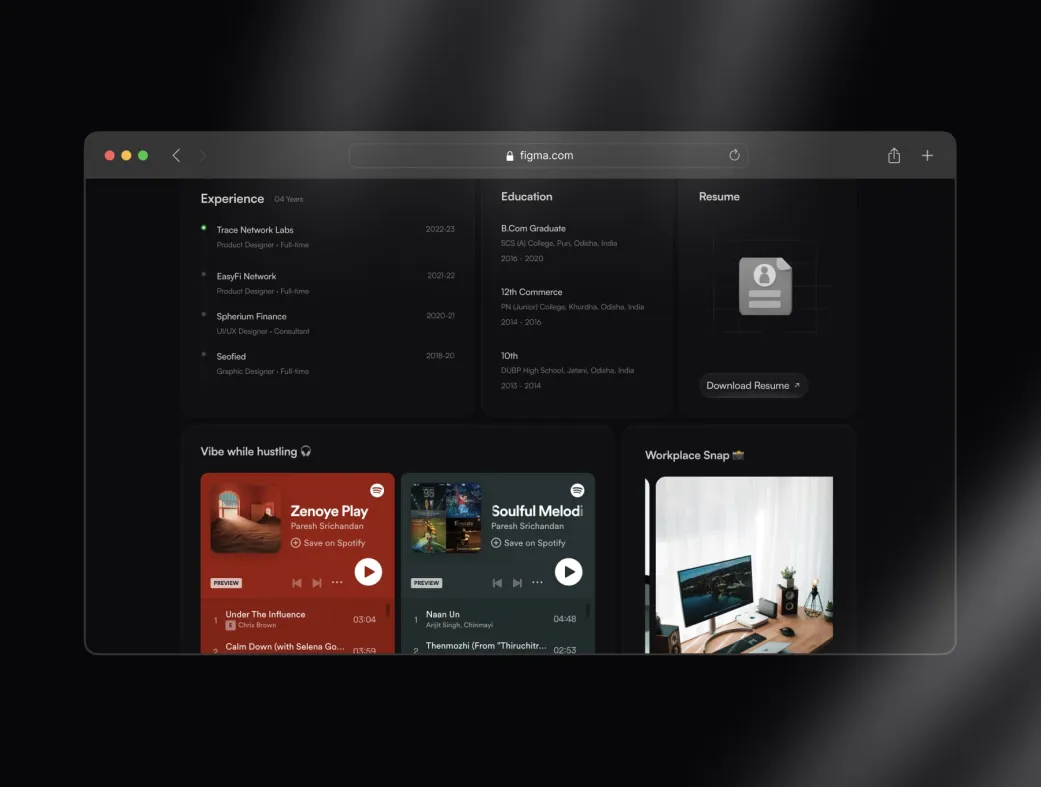1041x787 pixels.
Task: Select the track Under The Influence
Action: point(295,619)
